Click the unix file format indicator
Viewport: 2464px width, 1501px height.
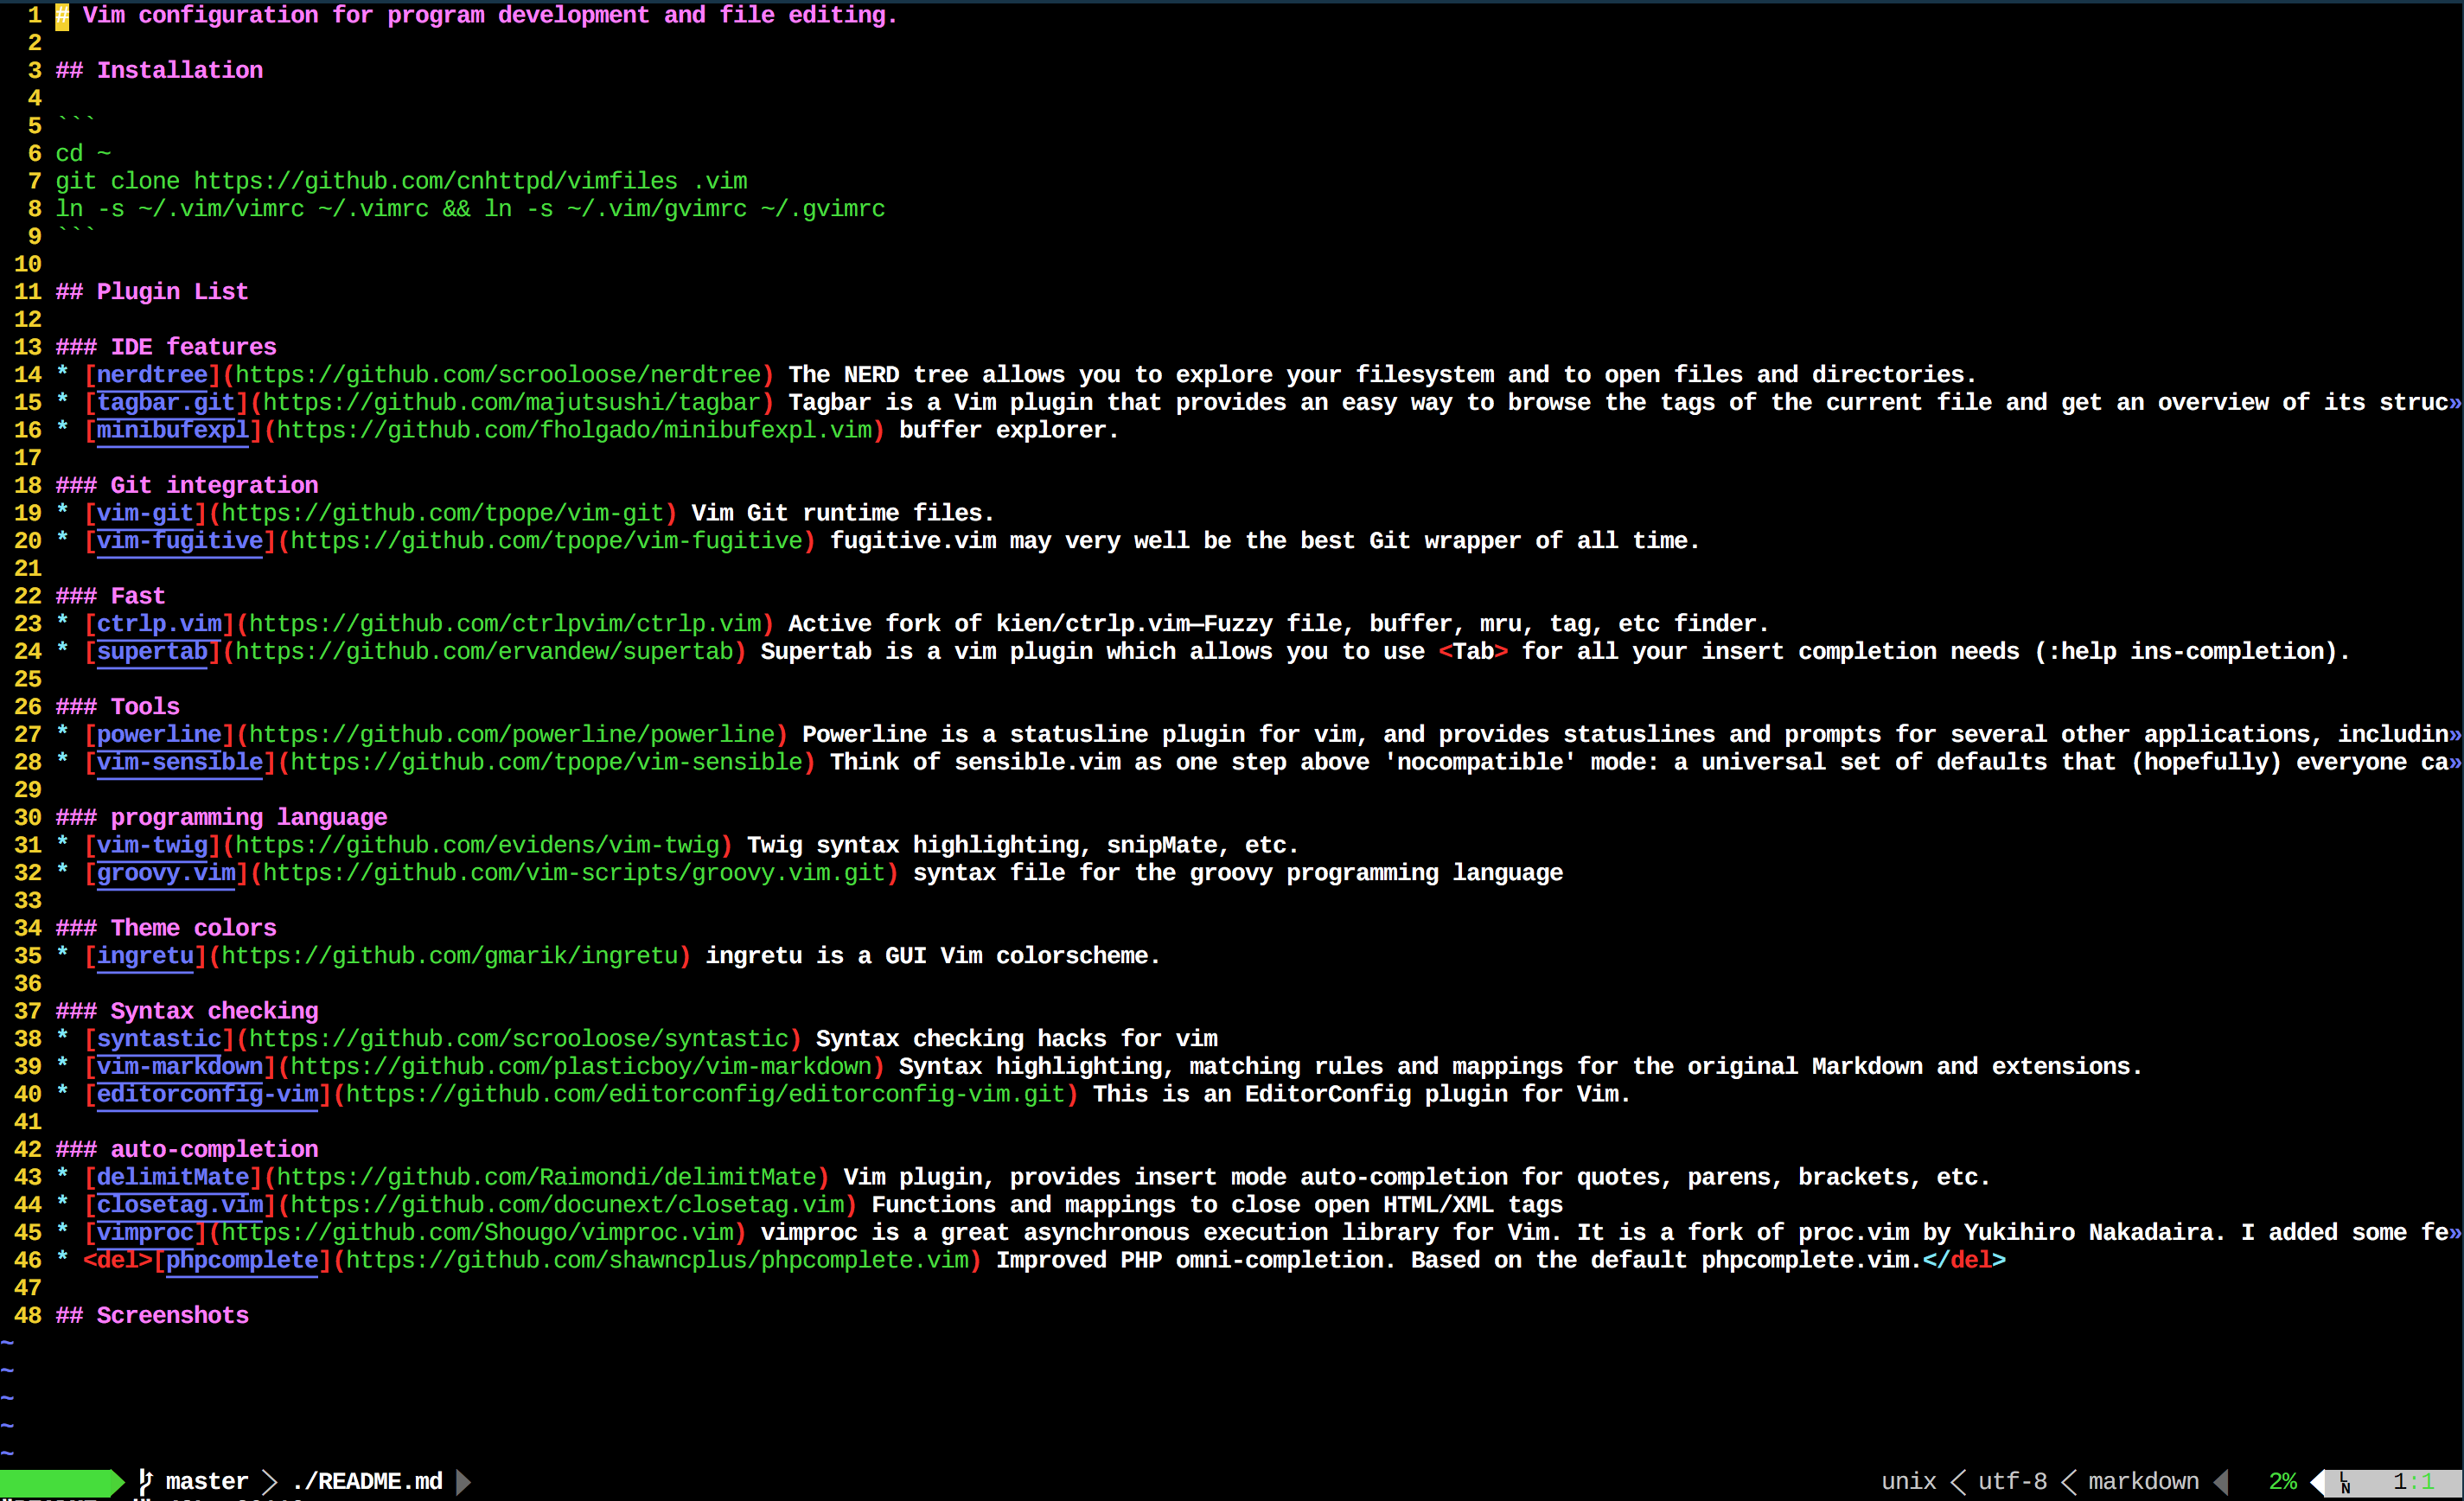click(1908, 1481)
